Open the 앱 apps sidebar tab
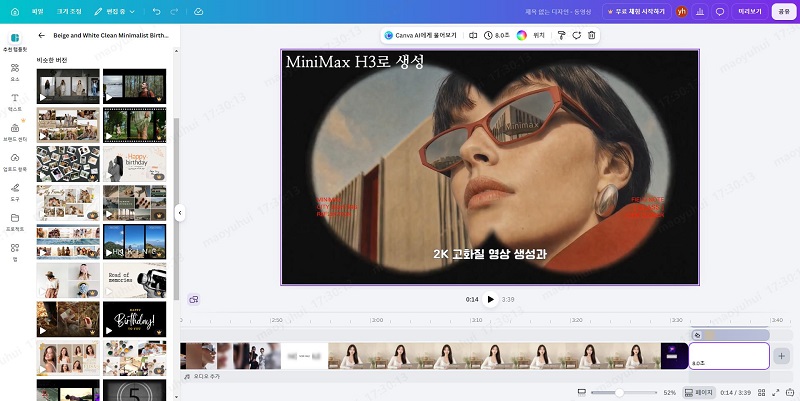 [15, 252]
